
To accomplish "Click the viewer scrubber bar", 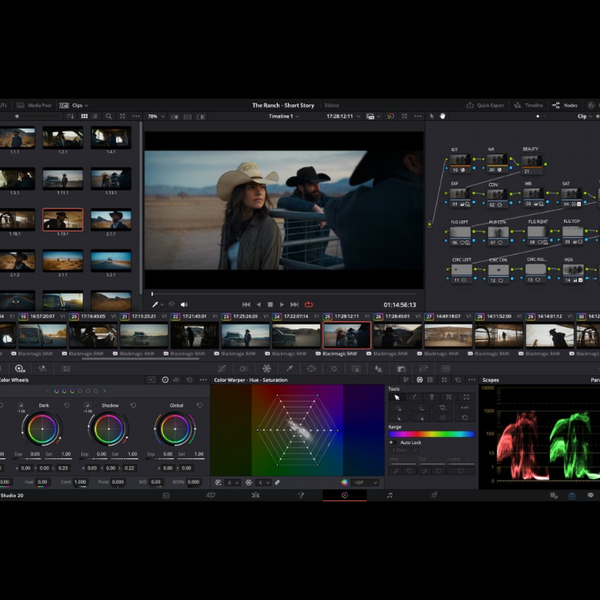I will coord(284,294).
